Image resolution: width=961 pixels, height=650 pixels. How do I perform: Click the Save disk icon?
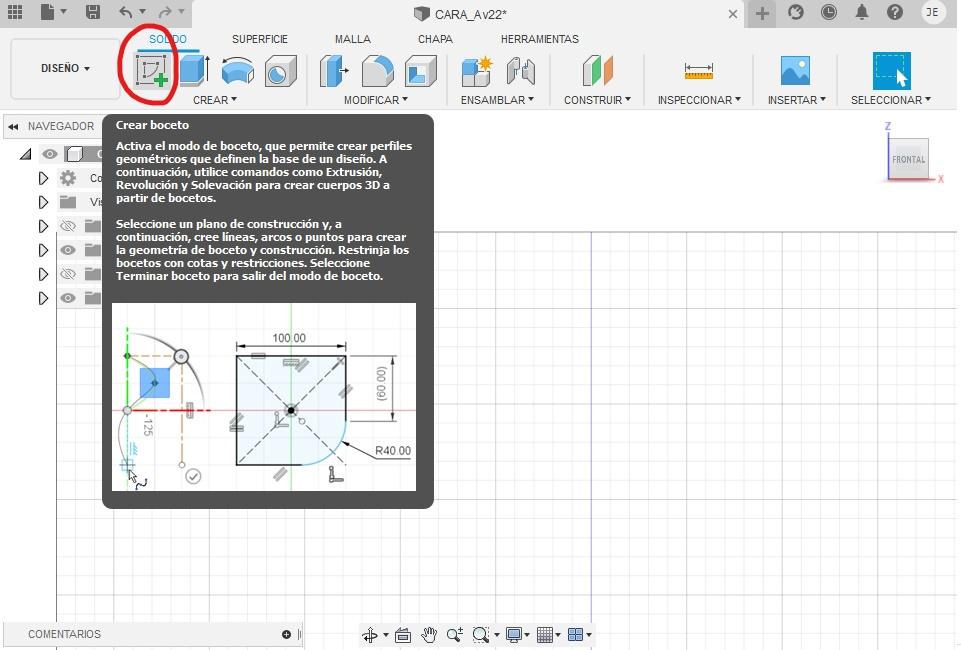click(93, 12)
